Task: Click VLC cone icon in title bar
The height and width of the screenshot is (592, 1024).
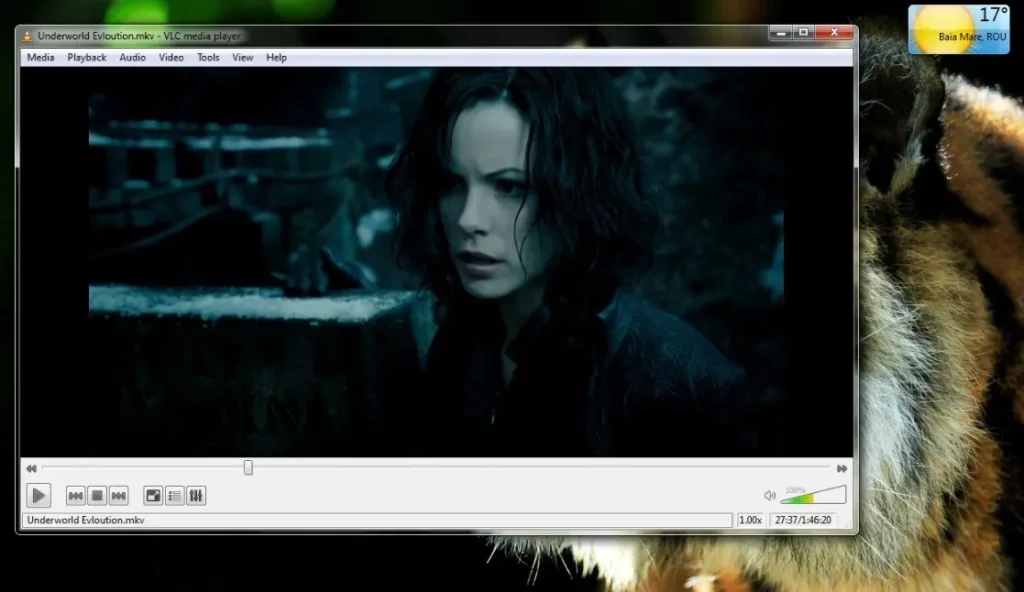Action: [27, 36]
